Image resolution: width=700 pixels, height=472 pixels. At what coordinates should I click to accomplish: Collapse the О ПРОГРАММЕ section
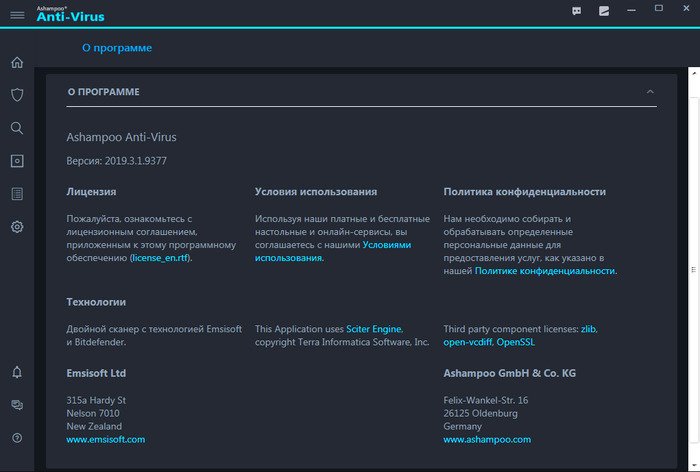[x=650, y=92]
